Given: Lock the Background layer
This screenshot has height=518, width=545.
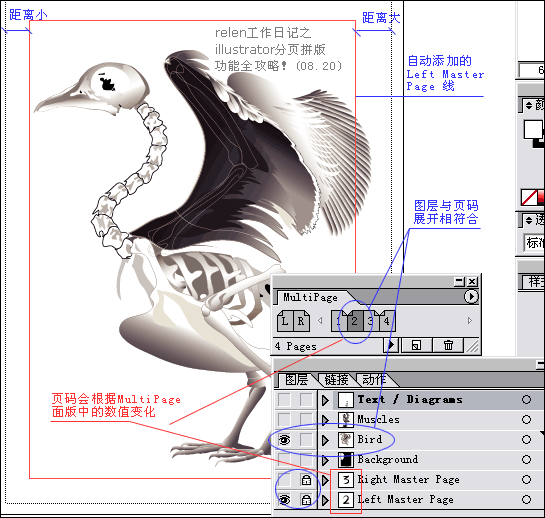Looking at the screenshot, I should (x=306, y=460).
